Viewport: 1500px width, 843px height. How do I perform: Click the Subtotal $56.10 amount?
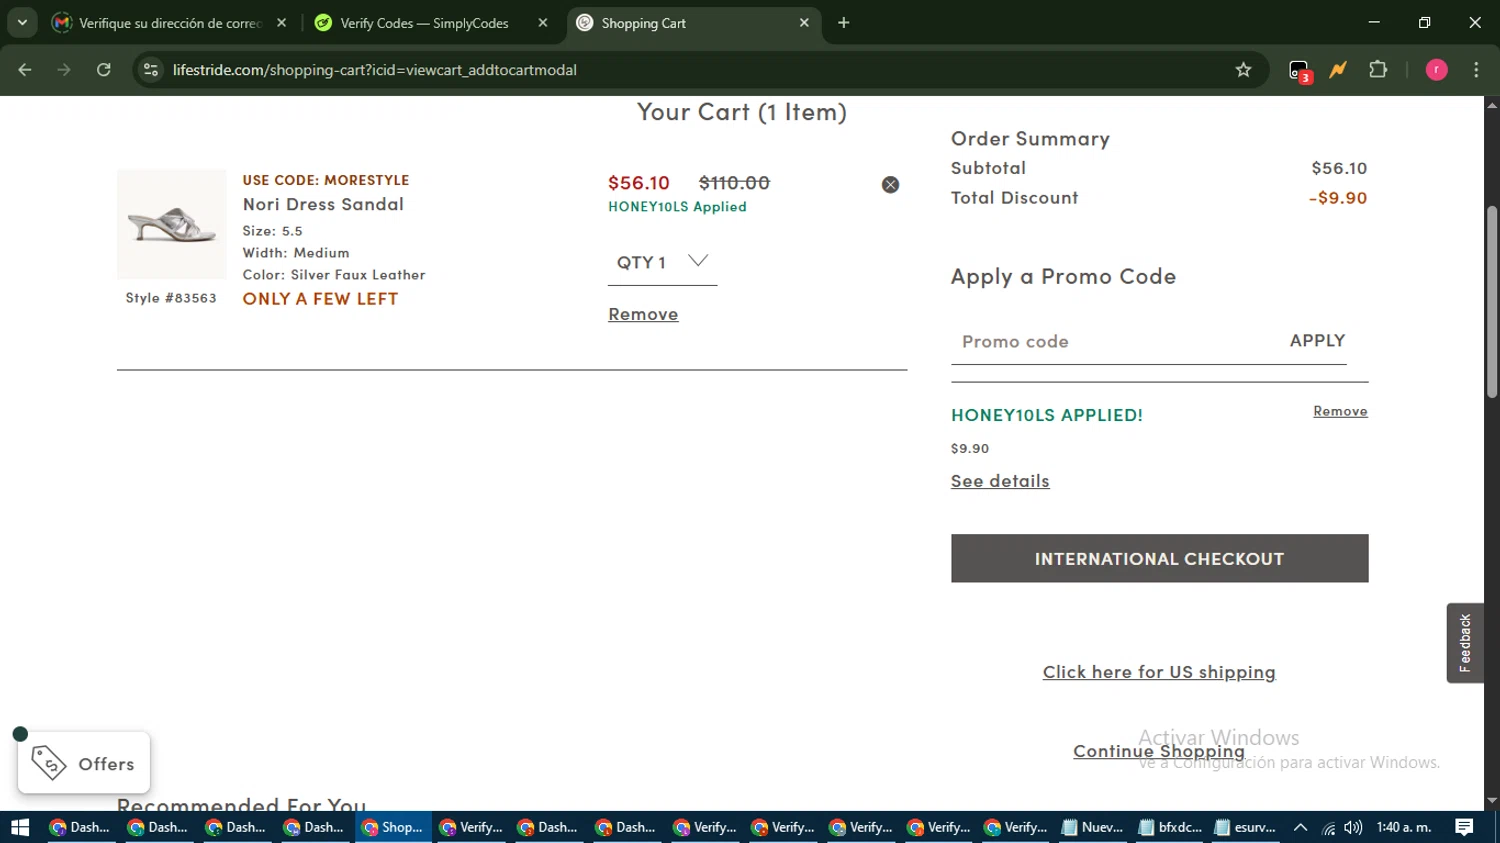coord(1339,168)
